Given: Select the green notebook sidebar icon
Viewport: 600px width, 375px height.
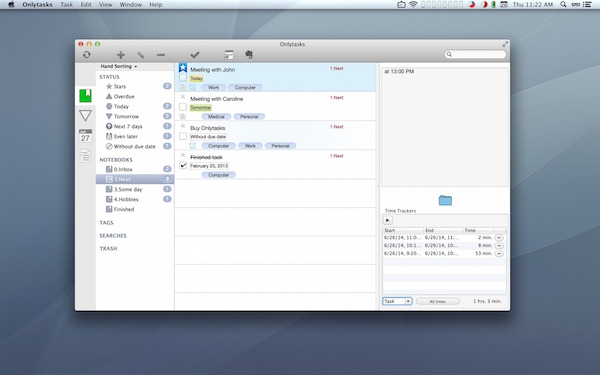Looking at the screenshot, I should [85, 96].
